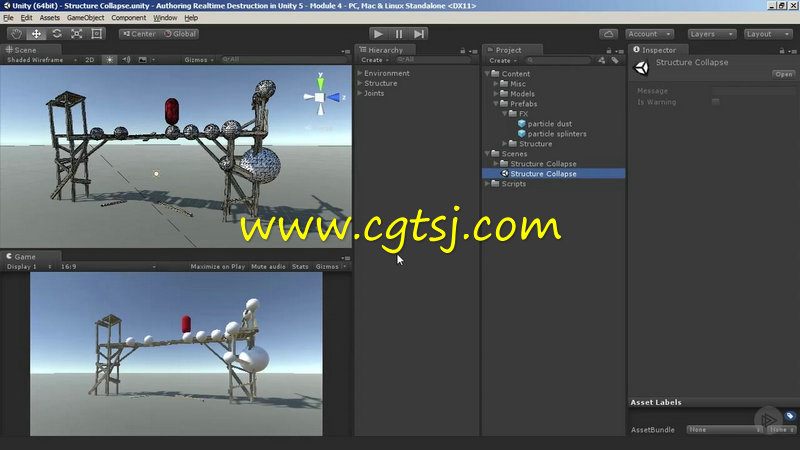Open the Layout dropdown
Viewport: 800px width, 450px height.
tap(768, 34)
